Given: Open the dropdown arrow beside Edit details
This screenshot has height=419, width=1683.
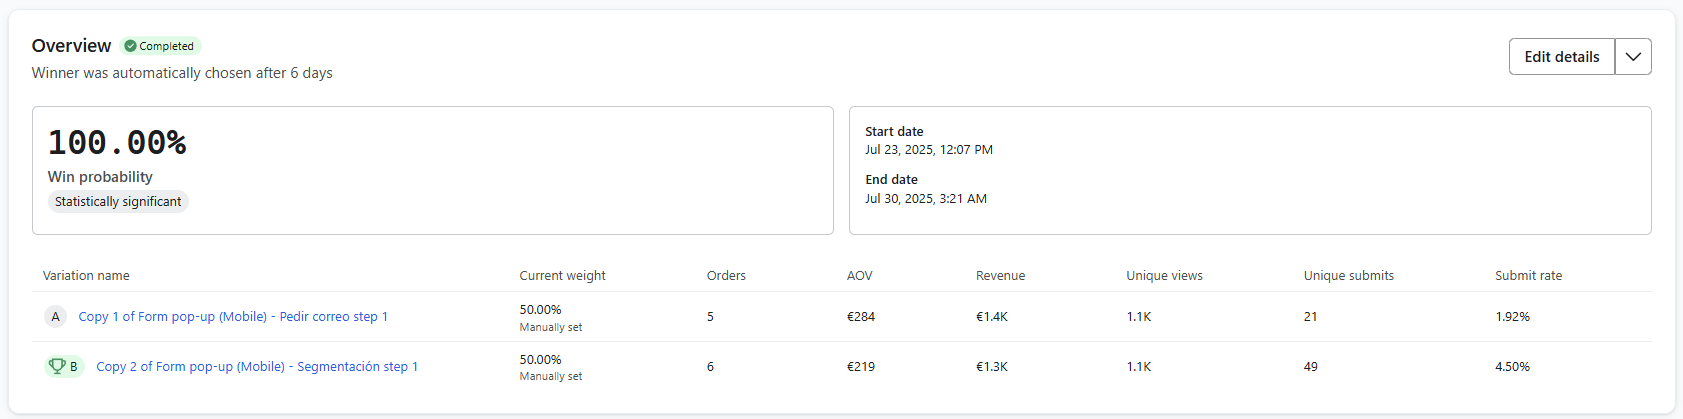Looking at the screenshot, I should (1632, 57).
